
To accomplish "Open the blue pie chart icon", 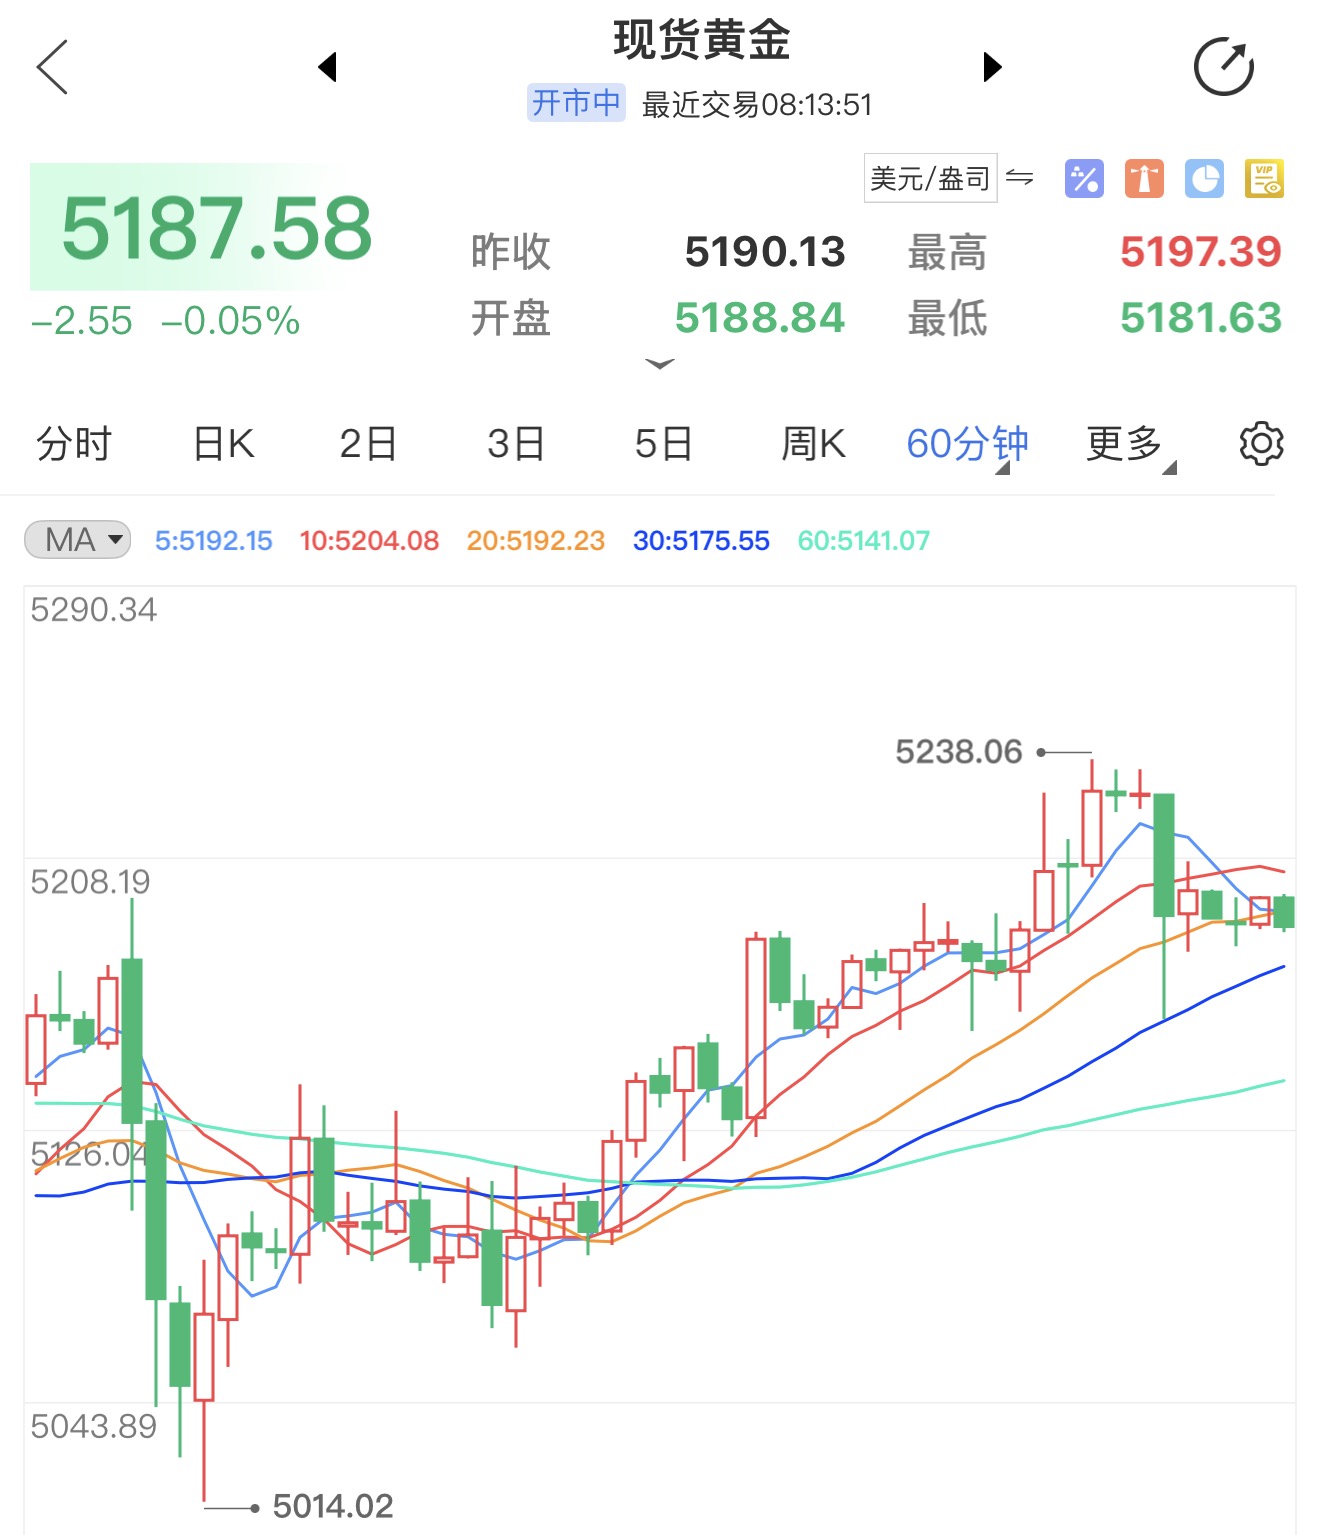I will pos(1204,179).
